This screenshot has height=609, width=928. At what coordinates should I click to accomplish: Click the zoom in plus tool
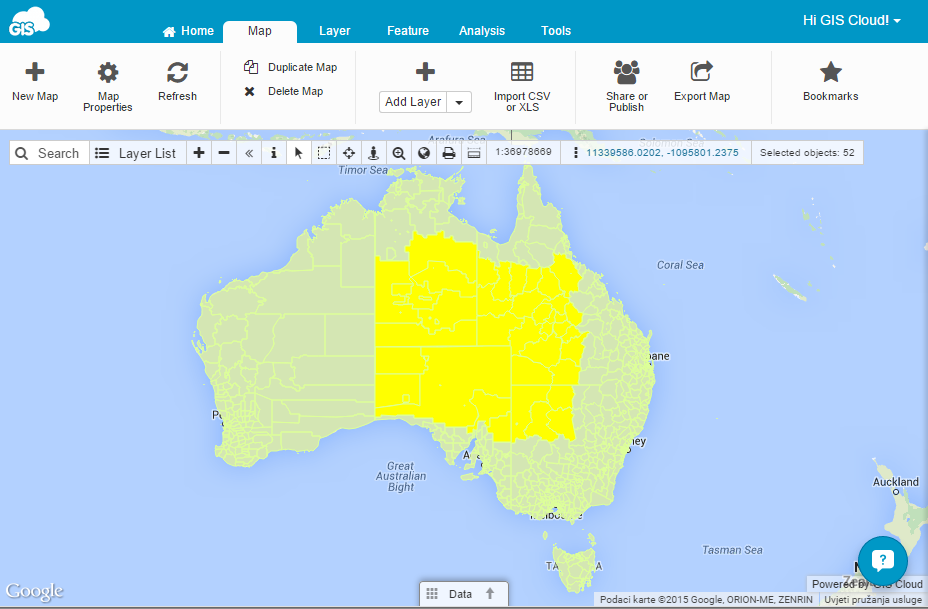[199, 153]
